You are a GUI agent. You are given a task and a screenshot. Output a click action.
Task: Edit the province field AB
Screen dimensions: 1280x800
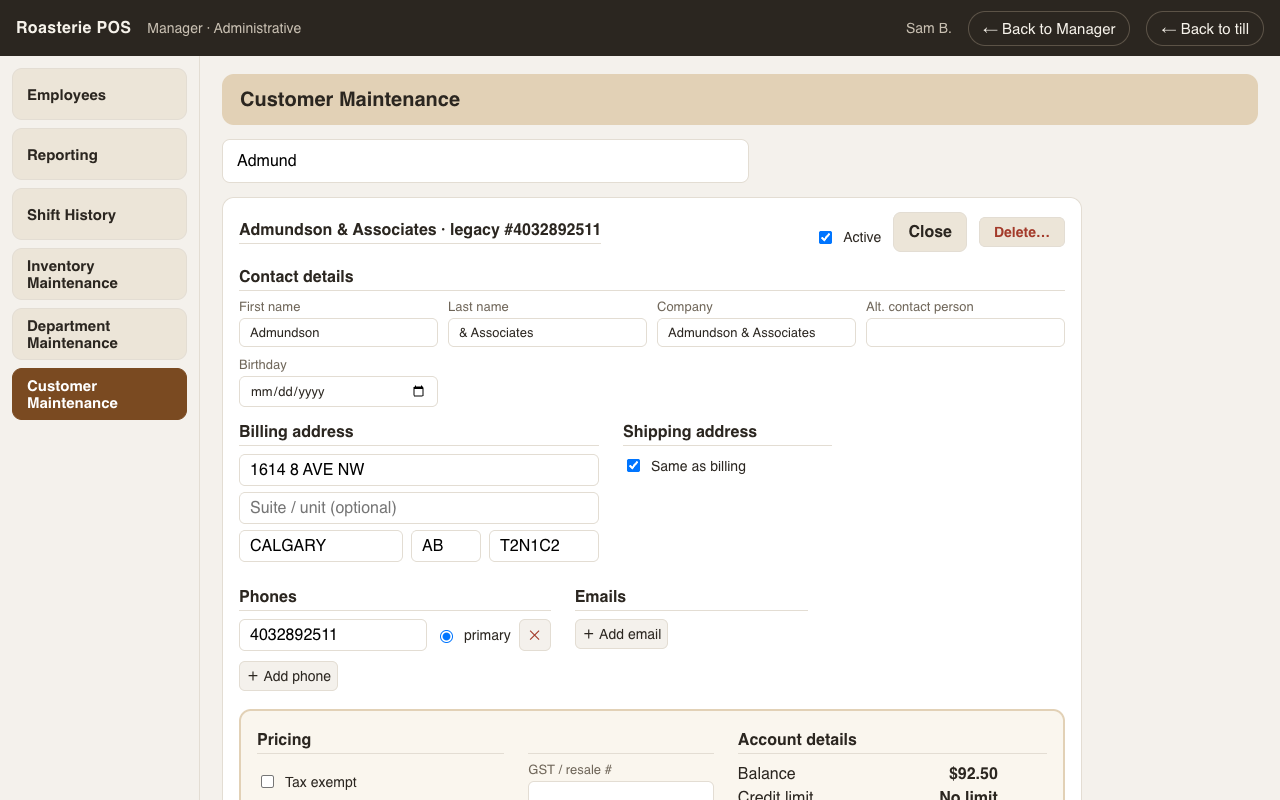pos(446,546)
